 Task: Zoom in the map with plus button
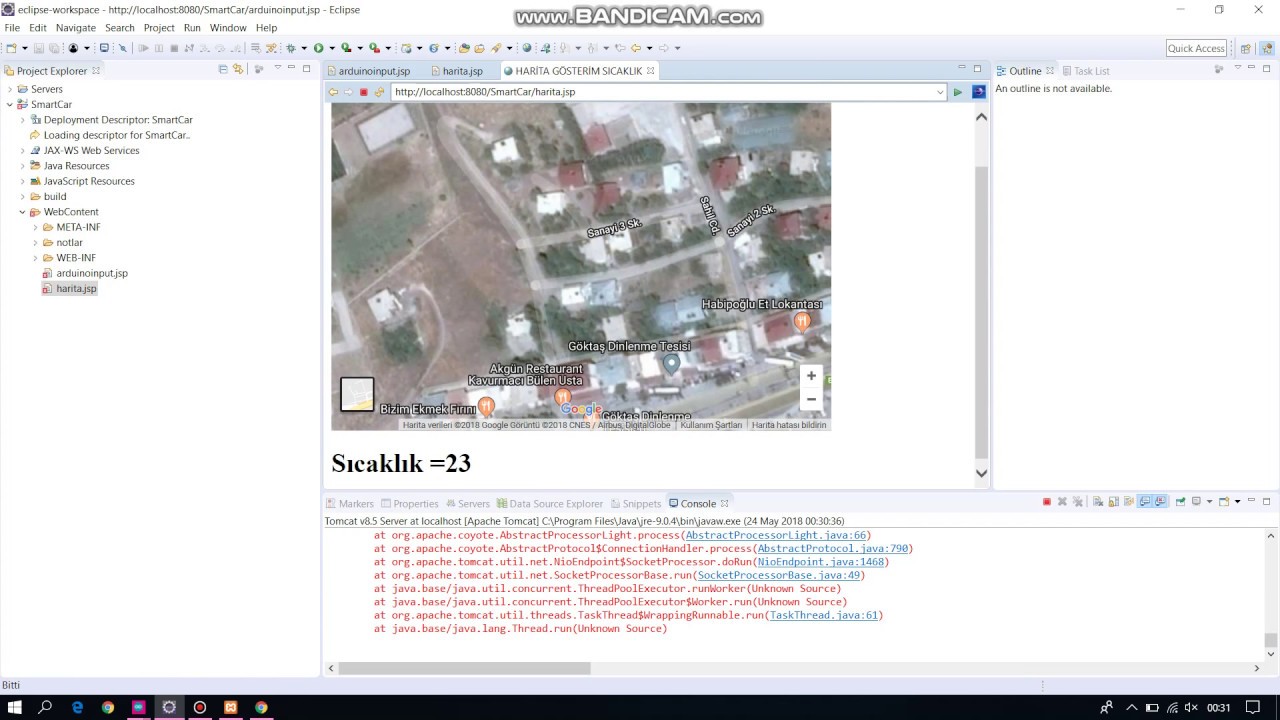811,376
